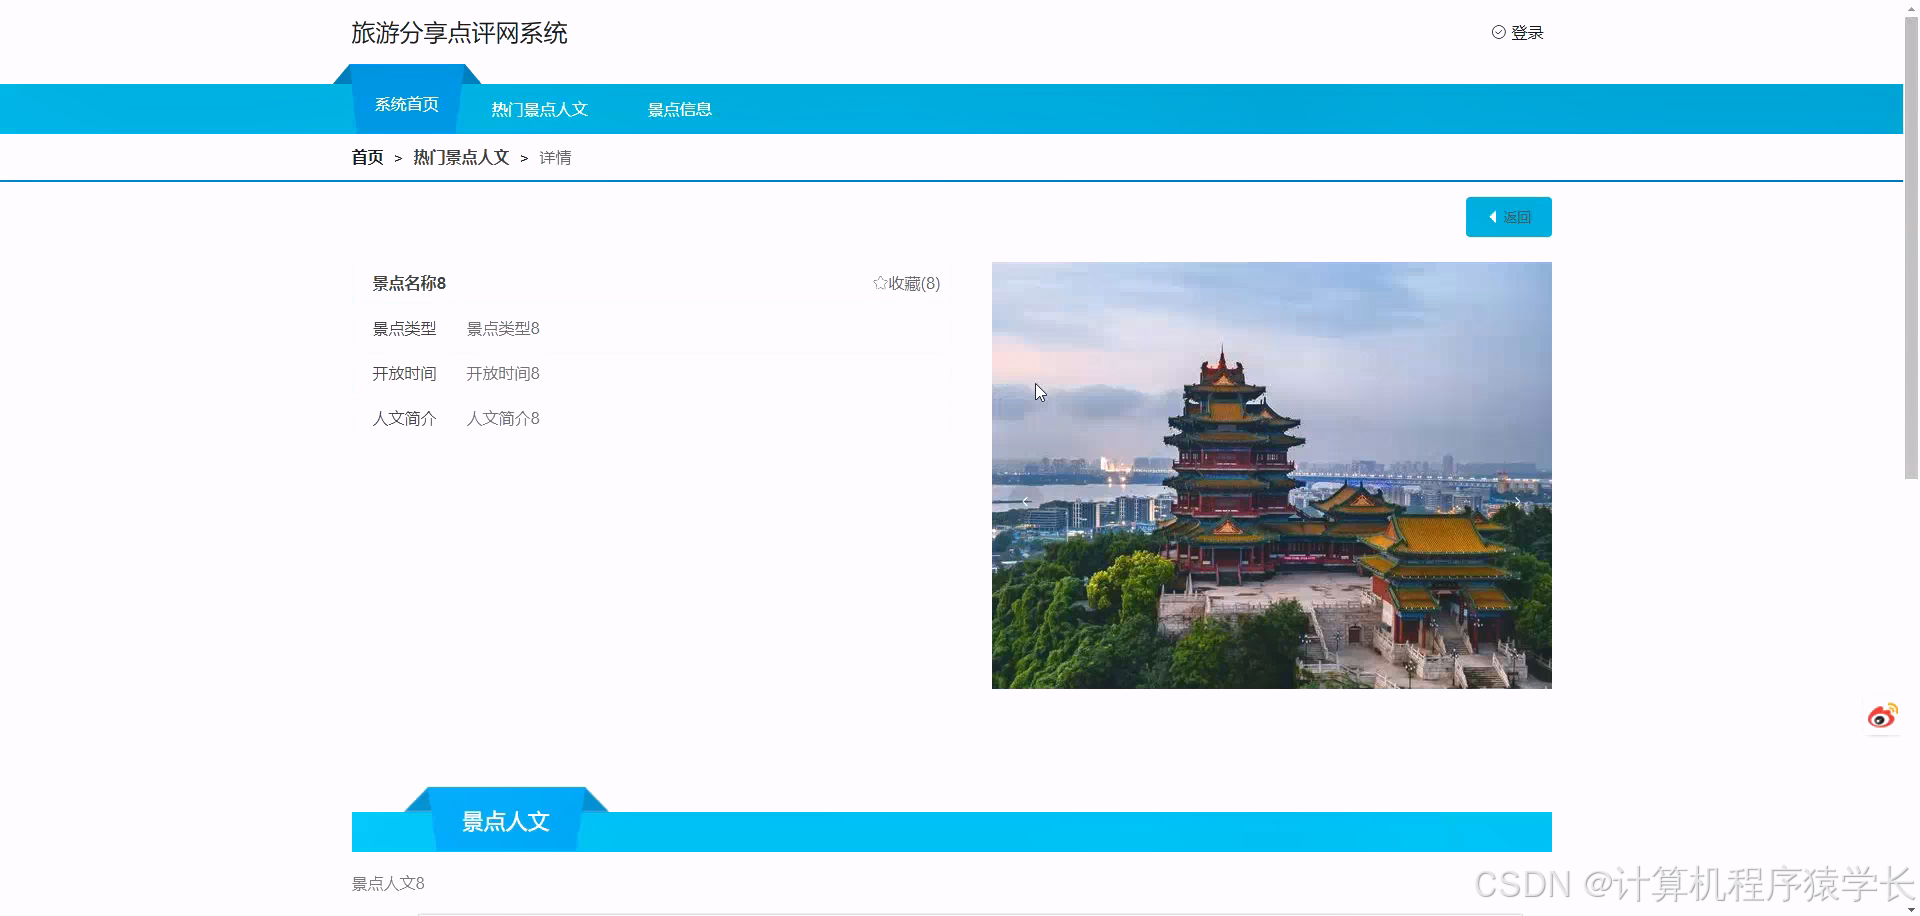Switch to the 热门景点人文 tab
Viewport: 1920px width, 916px height.
(x=539, y=109)
